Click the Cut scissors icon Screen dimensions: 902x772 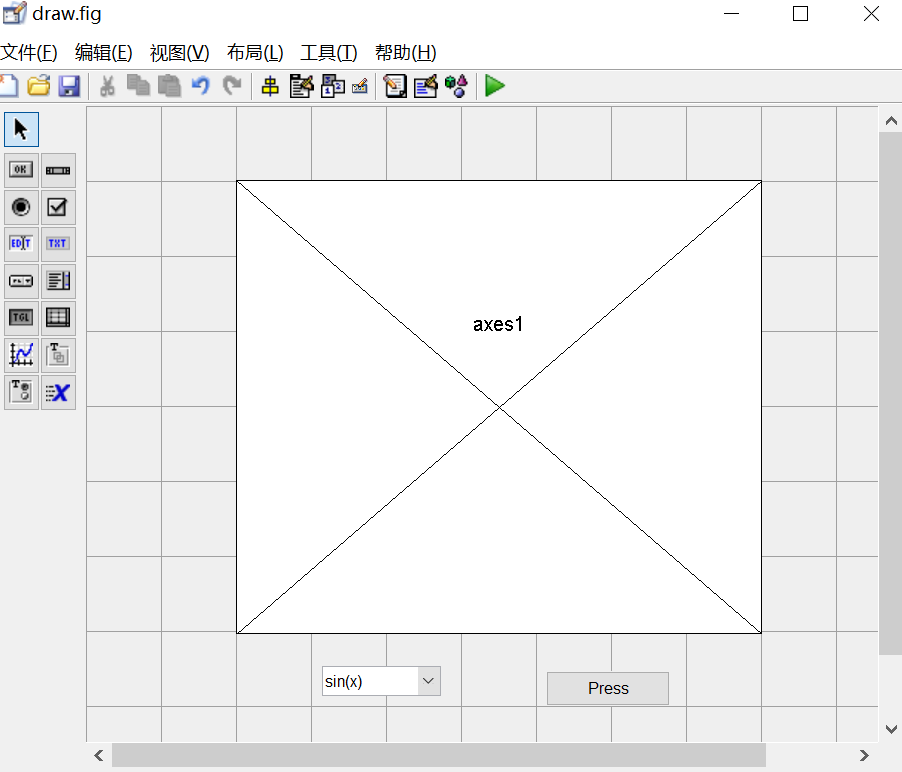[107, 86]
